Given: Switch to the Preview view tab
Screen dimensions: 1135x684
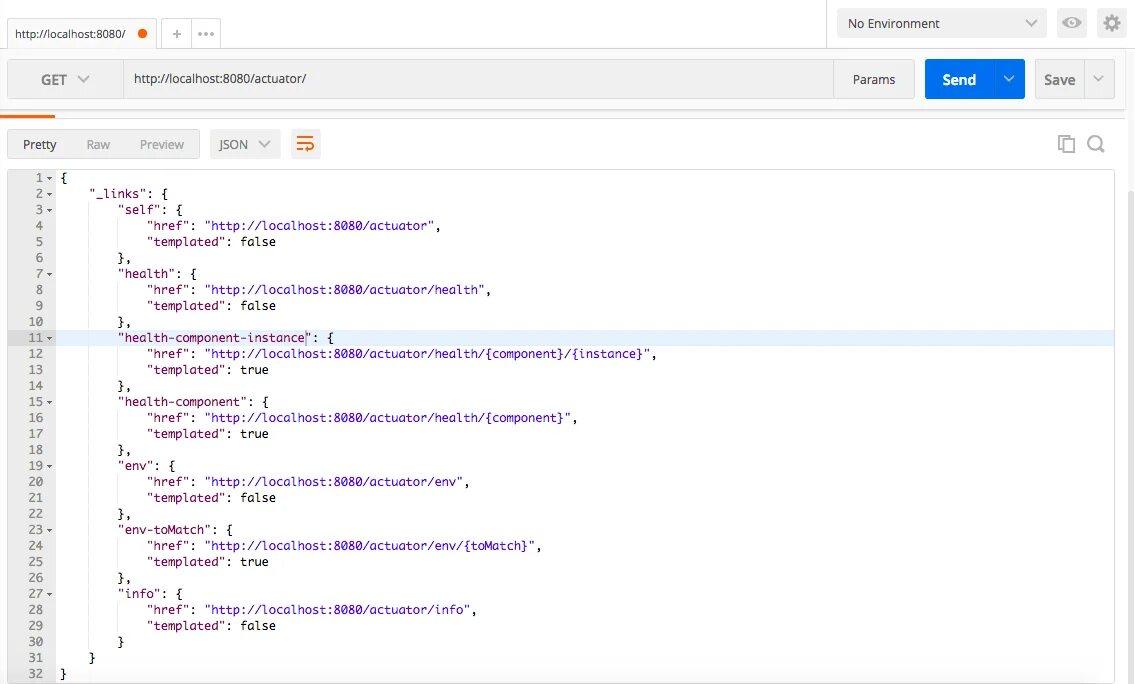Looking at the screenshot, I should (x=161, y=144).
